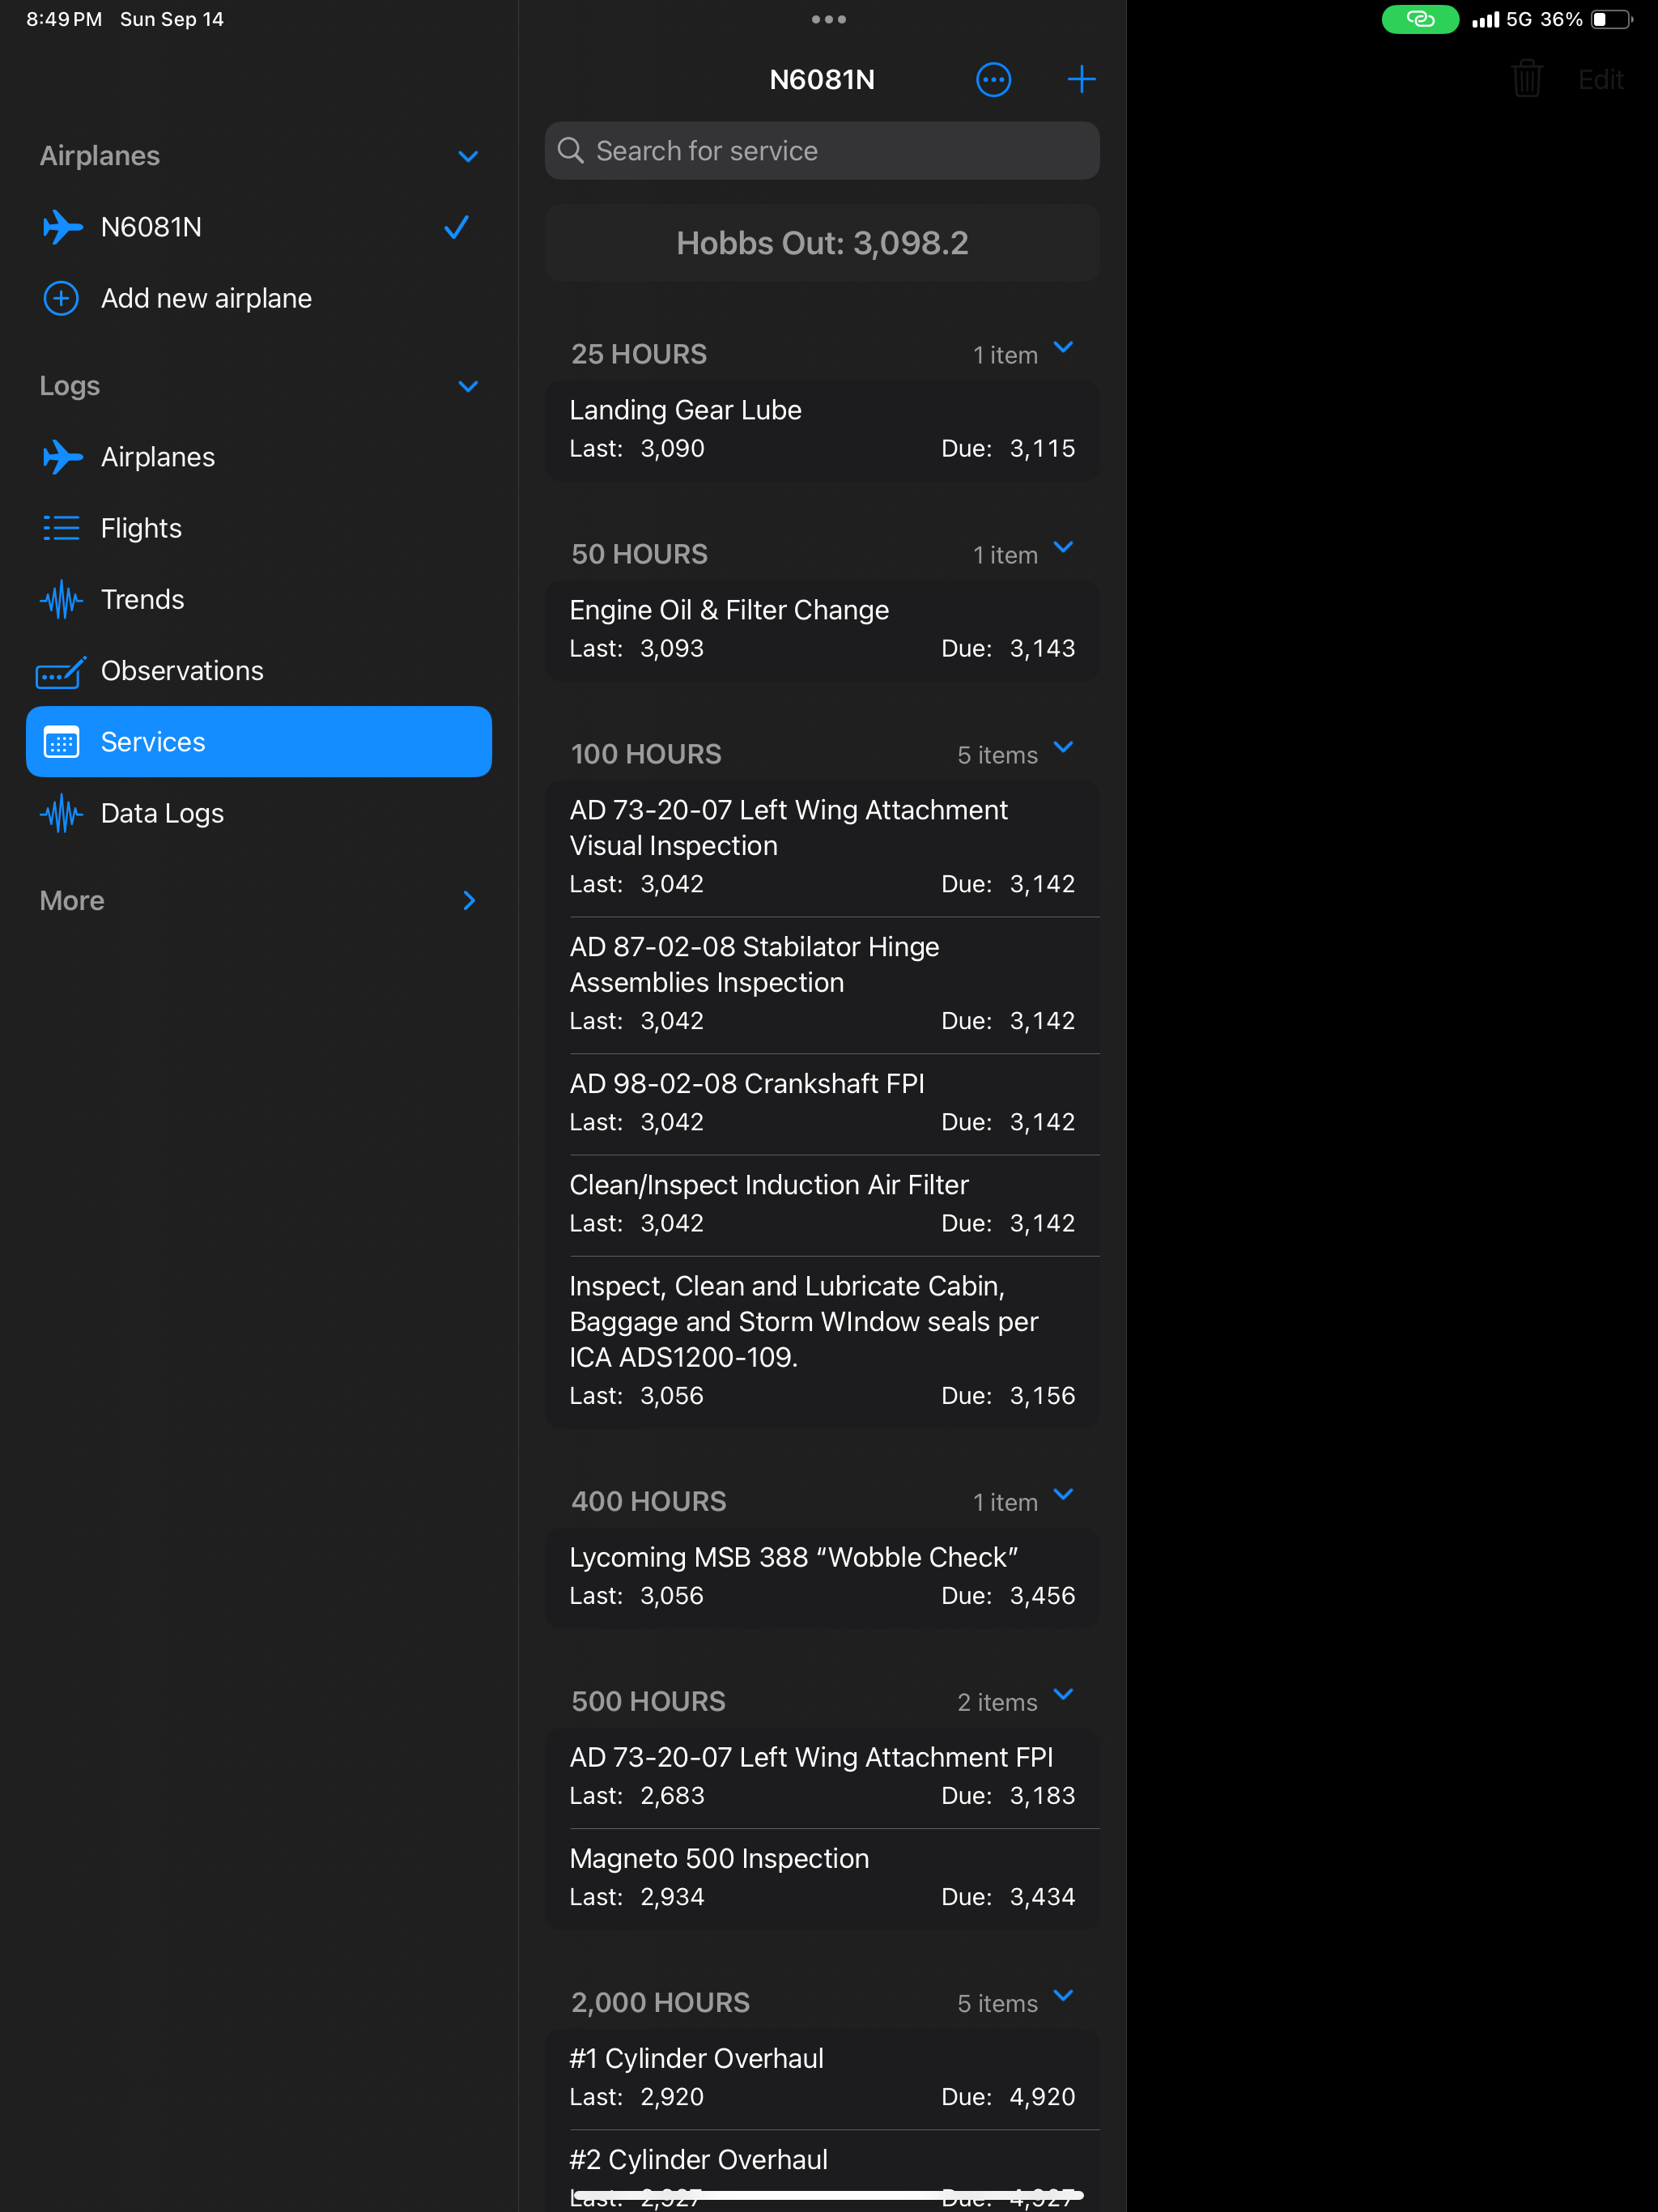
Task: Tap the three-dot multitasking handle at top
Action: click(x=829, y=19)
